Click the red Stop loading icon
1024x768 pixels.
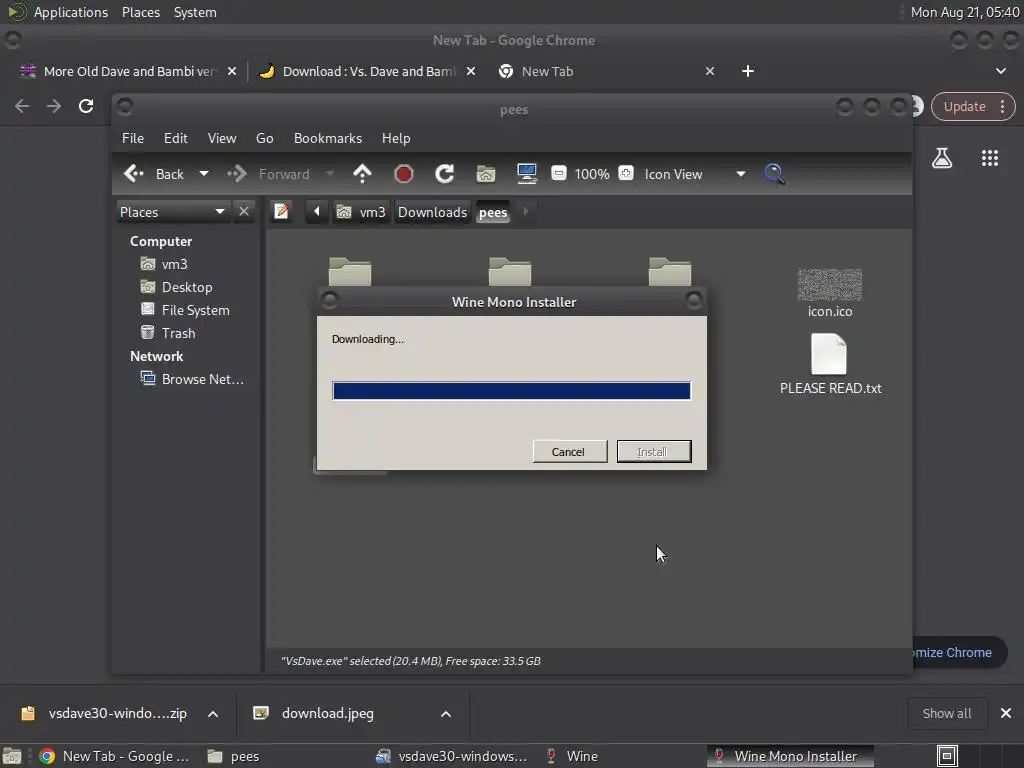404,174
